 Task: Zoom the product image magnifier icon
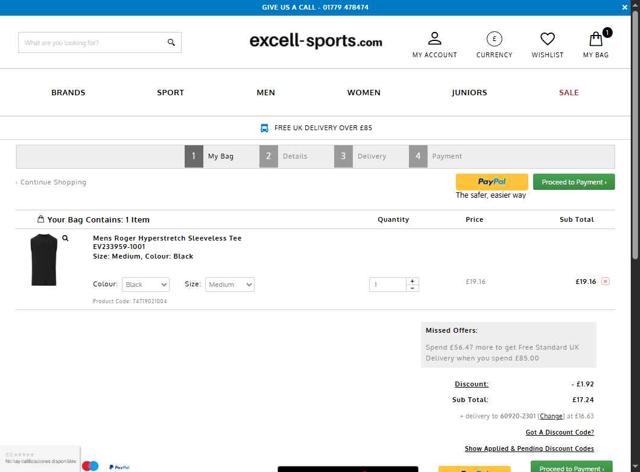[x=65, y=238]
